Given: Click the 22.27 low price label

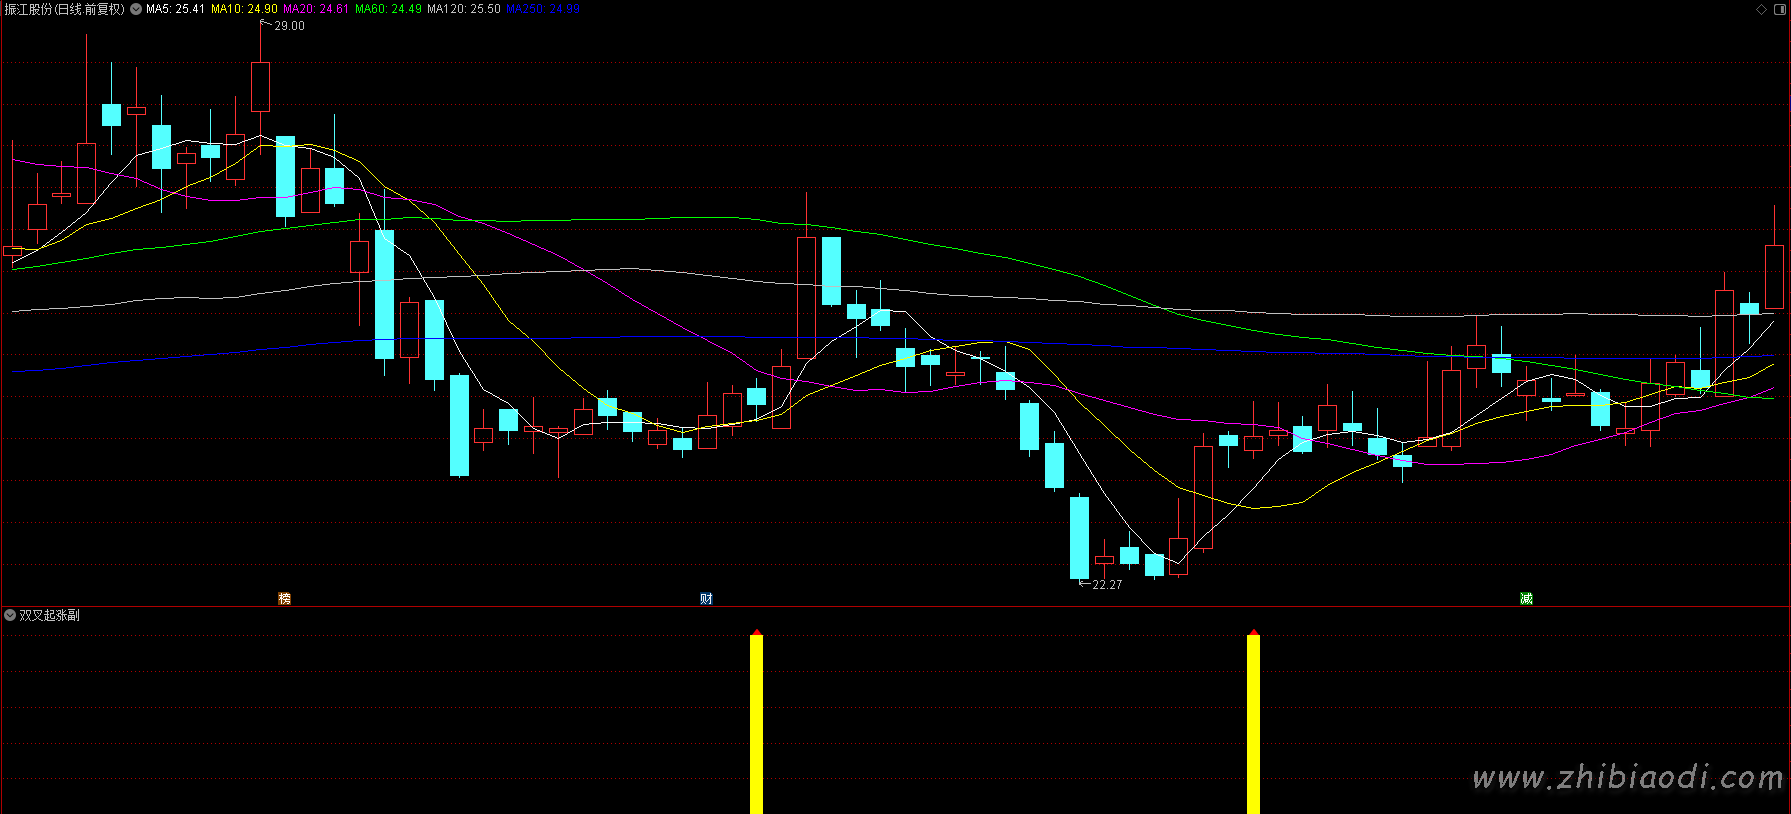Looking at the screenshot, I should tap(1107, 585).
